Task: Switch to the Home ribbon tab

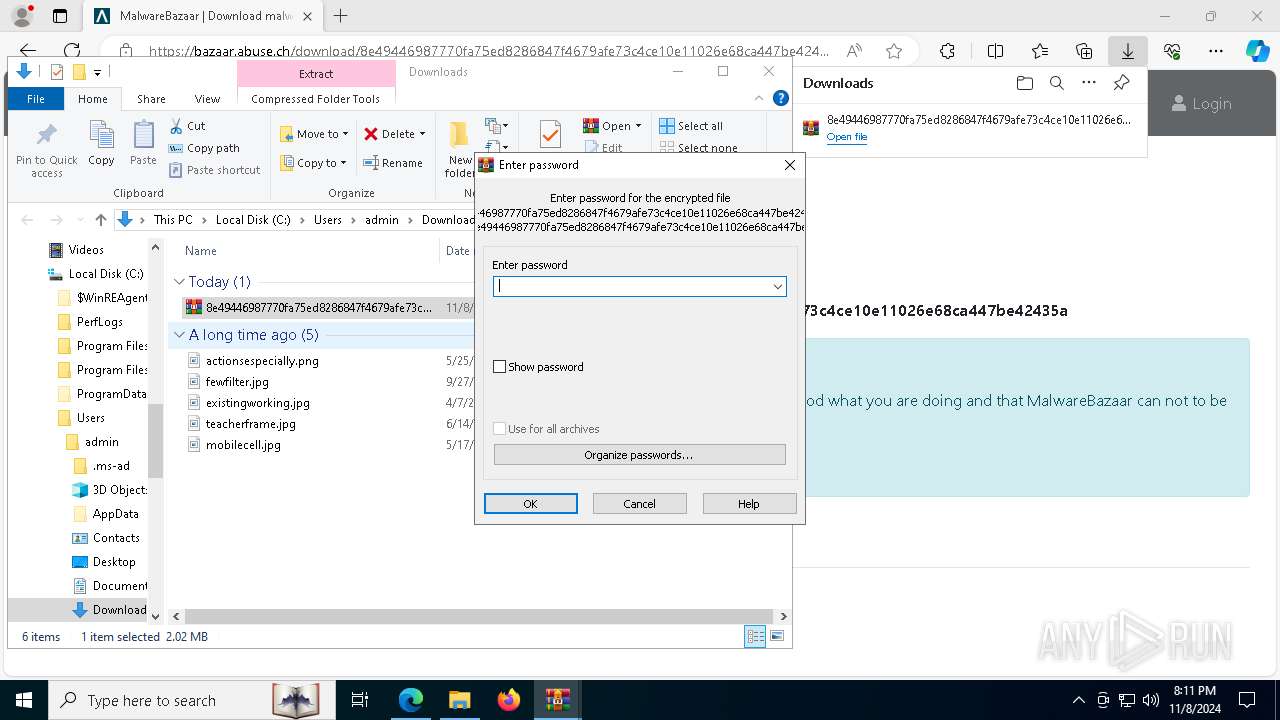Action: click(93, 99)
